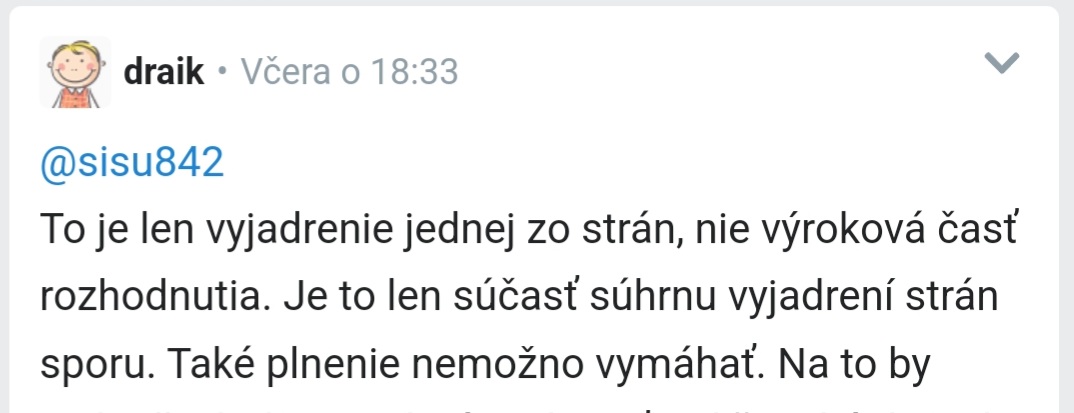The height and width of the screenshot is (413, 1074).
Task: Click the "Včera o 18:33" timestamp
Action: click(346, 72)
